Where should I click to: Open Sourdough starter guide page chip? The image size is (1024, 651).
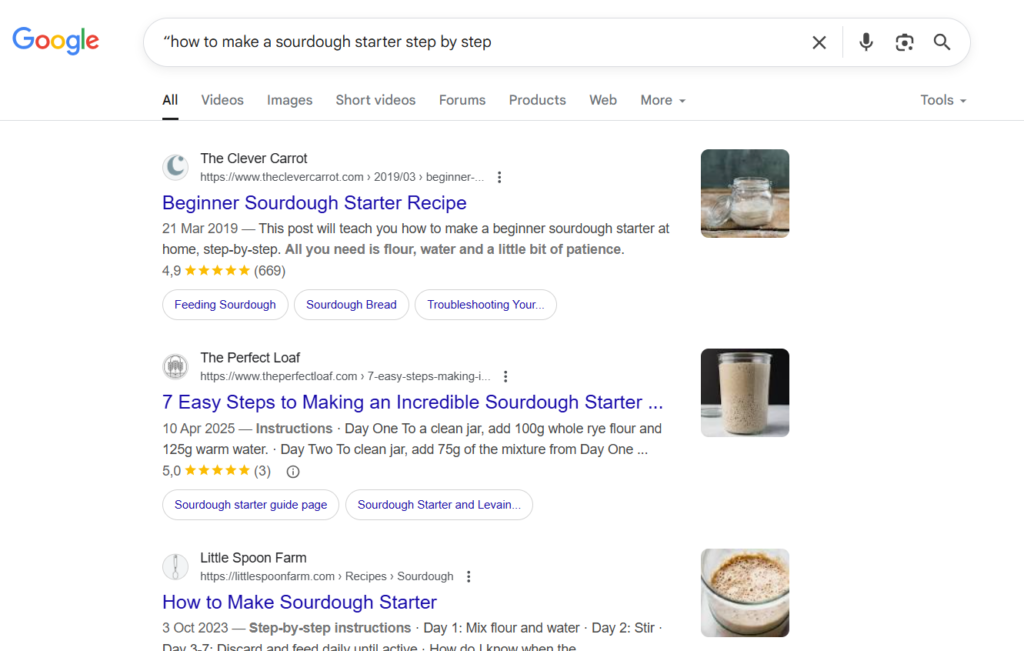(x=251, y=505)
